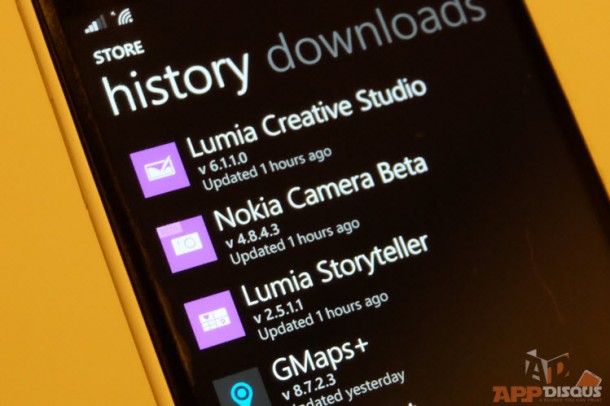Select version v 4.8.4.3 text
Image resolution: width=610 pixels, height=406 pixels.
(x=252, y=236)
